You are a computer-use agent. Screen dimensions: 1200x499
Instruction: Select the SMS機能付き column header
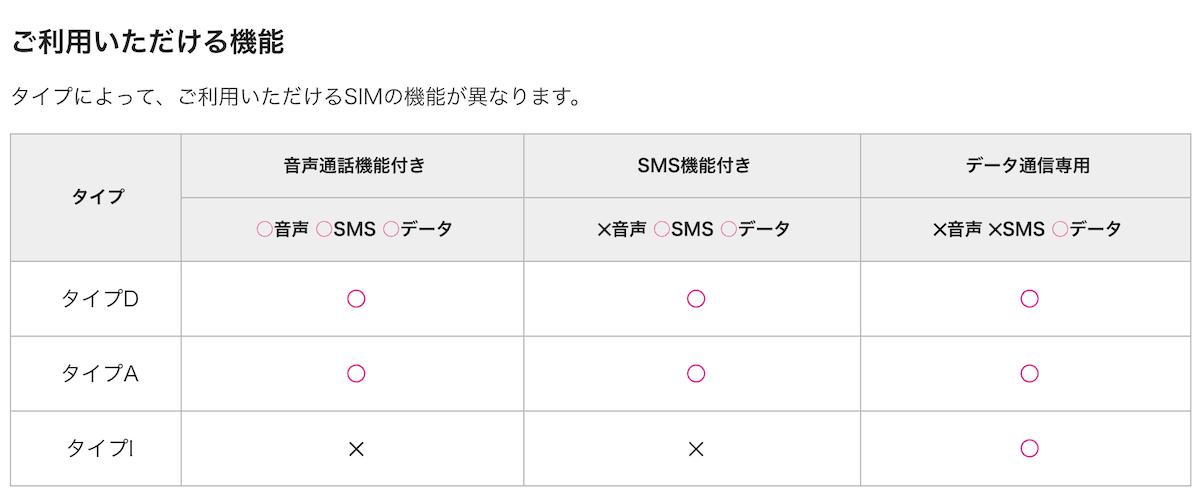tap(694, 166)
